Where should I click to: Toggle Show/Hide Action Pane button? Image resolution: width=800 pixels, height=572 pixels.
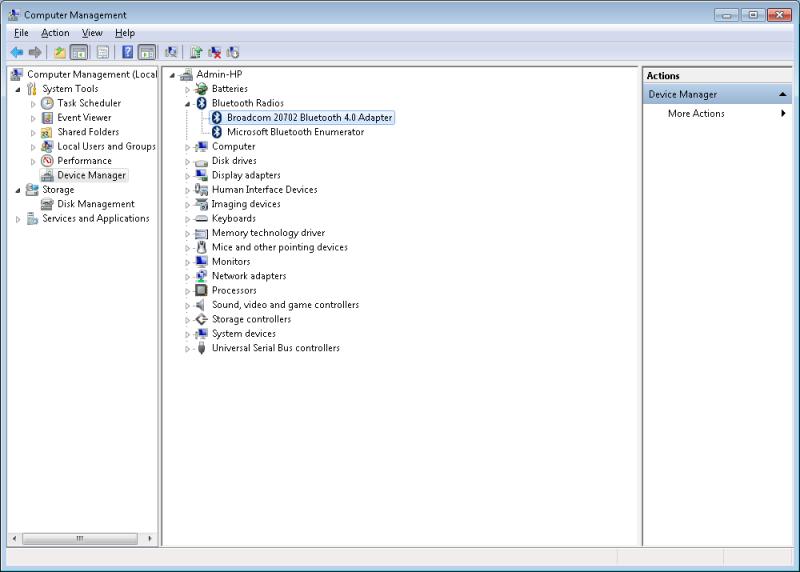pos(146,52)
